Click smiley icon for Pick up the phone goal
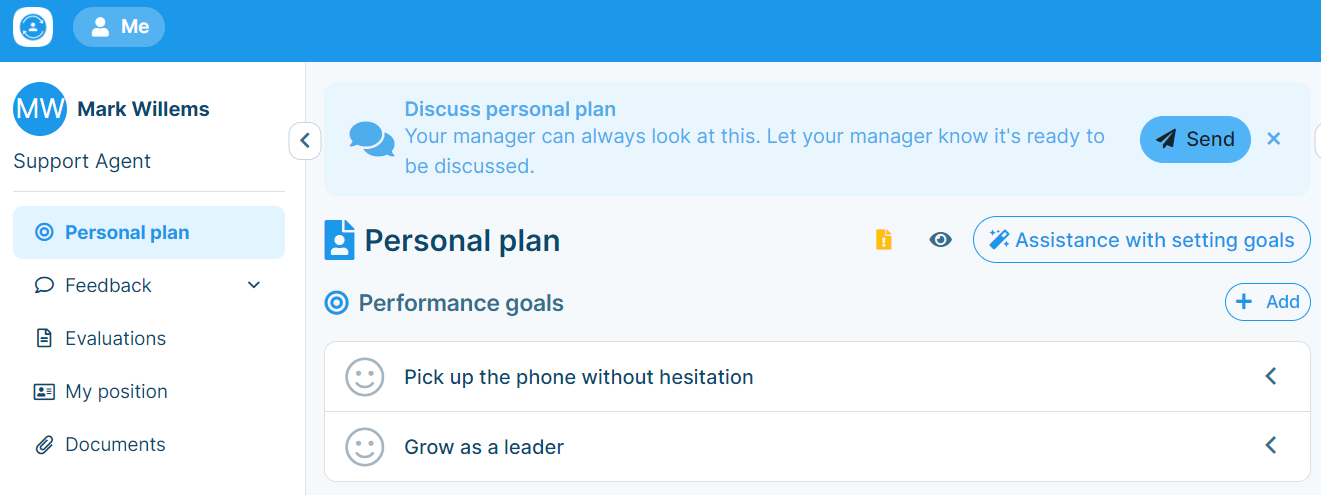 [365, 377]
